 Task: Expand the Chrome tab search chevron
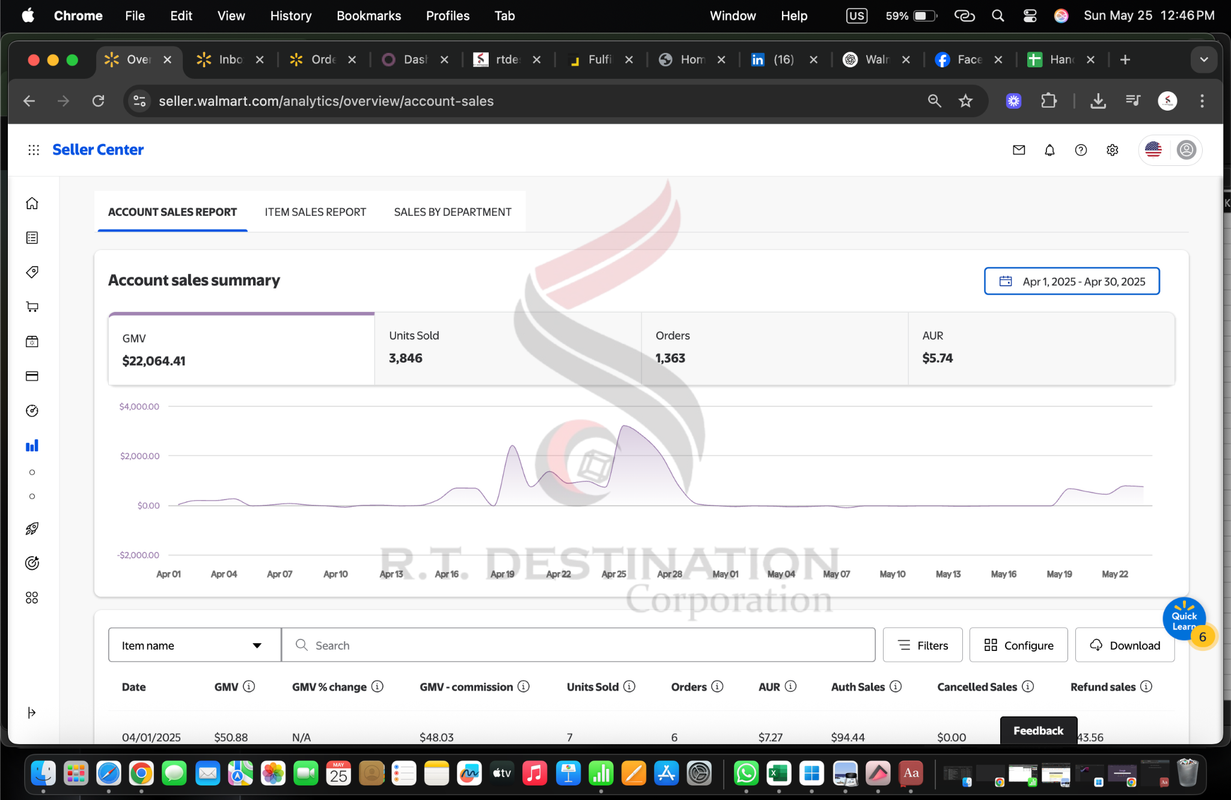[x=1204, y=60]
